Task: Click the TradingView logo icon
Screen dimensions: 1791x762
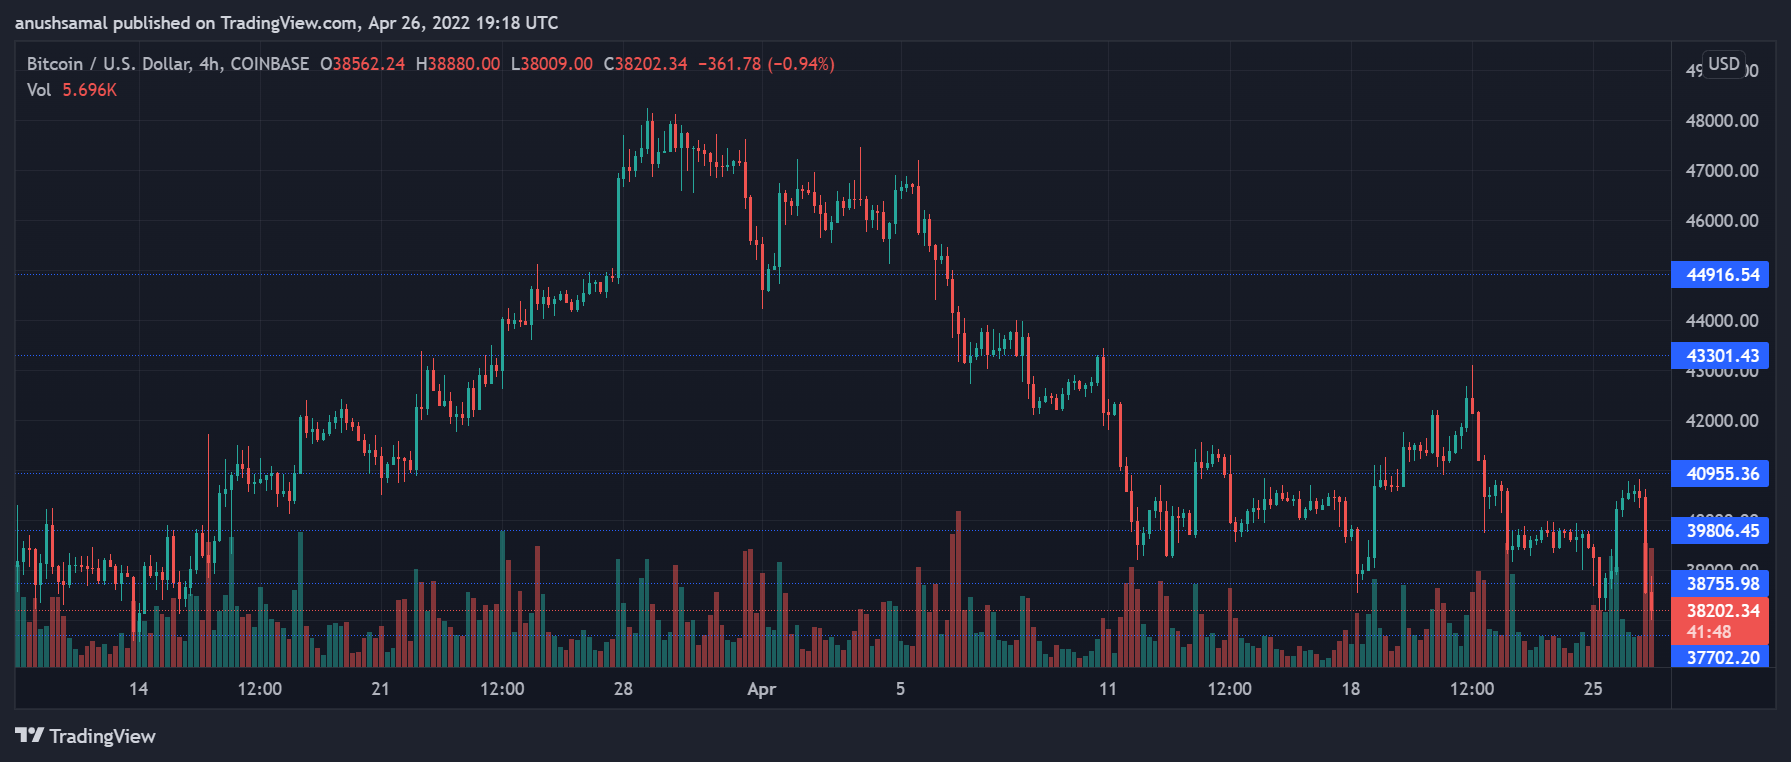Action: [29, 736]
